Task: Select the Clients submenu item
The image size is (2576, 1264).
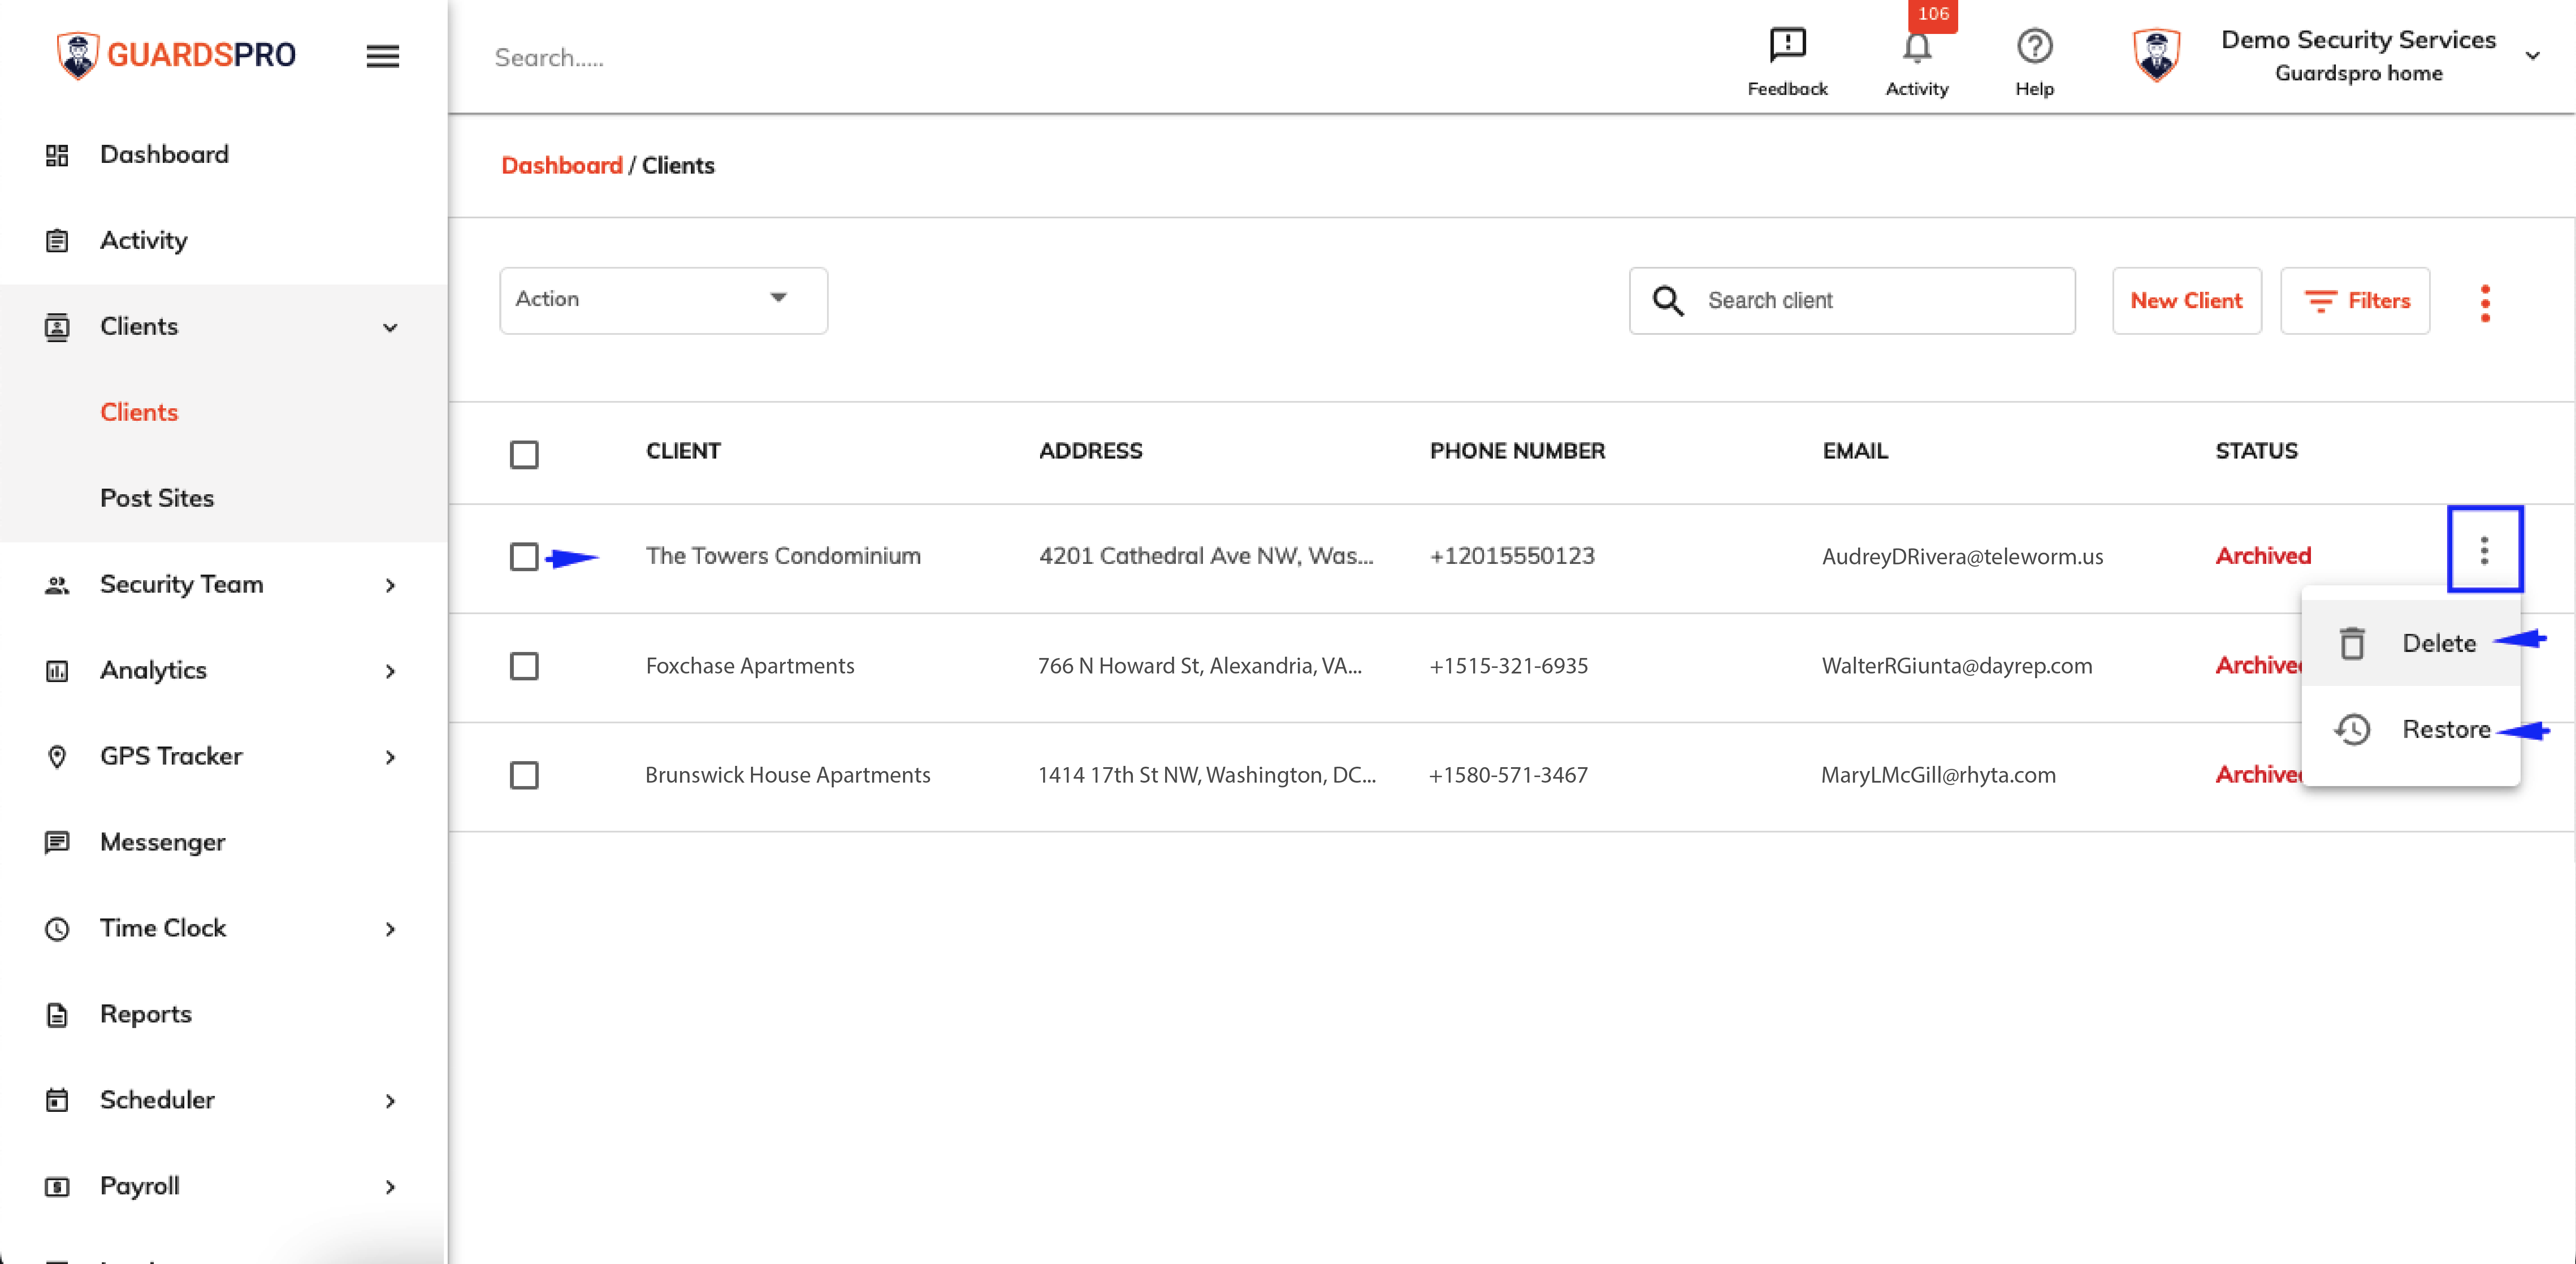Action: [x=139, y=413]
